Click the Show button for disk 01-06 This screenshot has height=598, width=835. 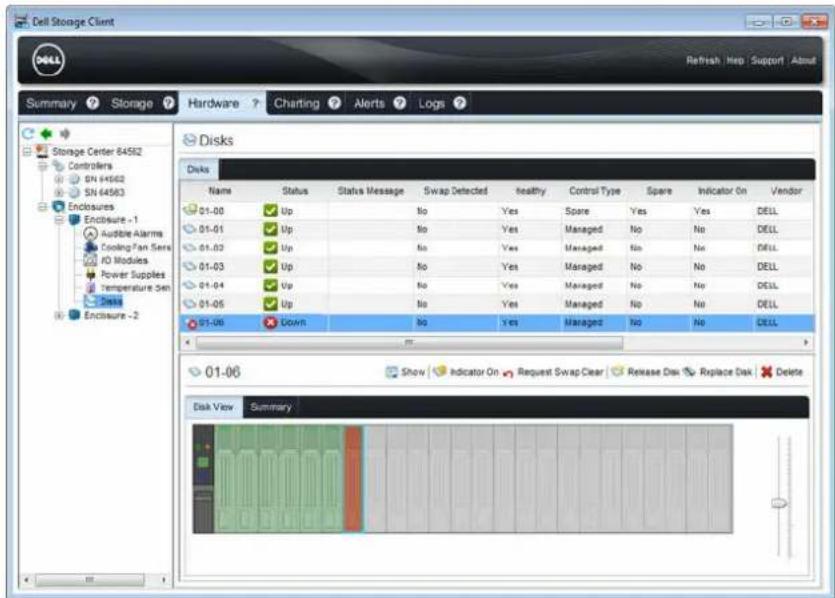pyautogui.click(x=405, y=372)
